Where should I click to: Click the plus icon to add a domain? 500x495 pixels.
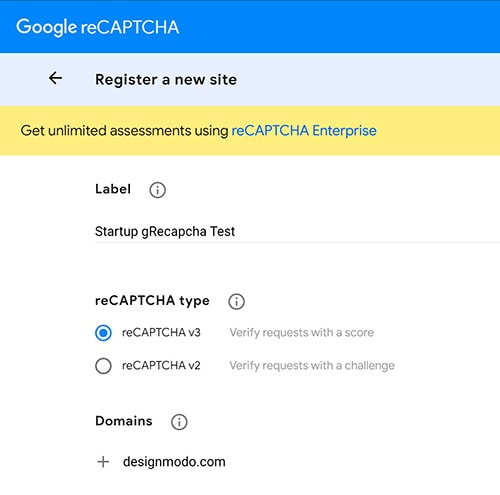(x=103, y=462)
